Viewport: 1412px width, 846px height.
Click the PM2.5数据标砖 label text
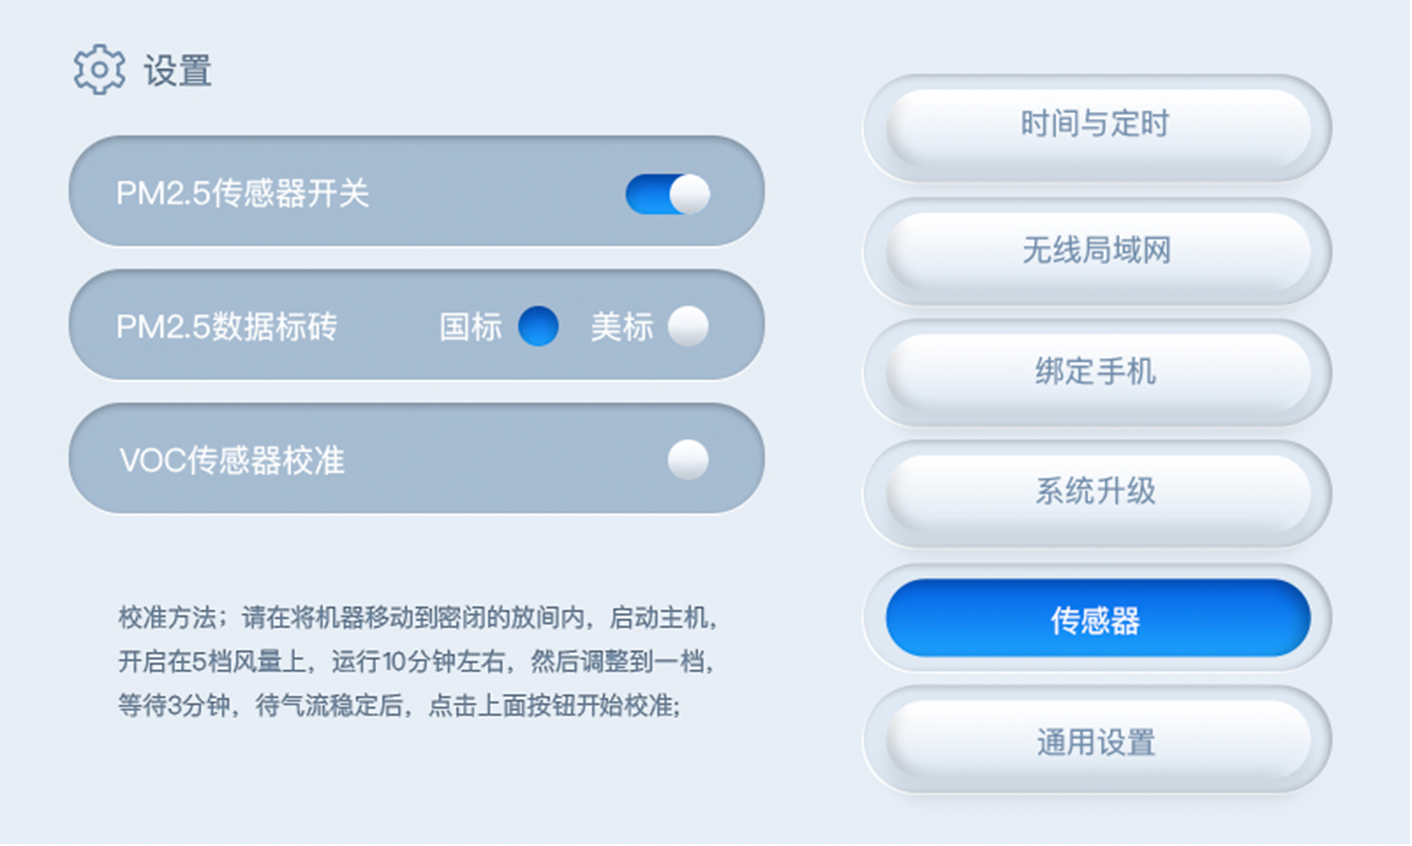click(227, 327)
